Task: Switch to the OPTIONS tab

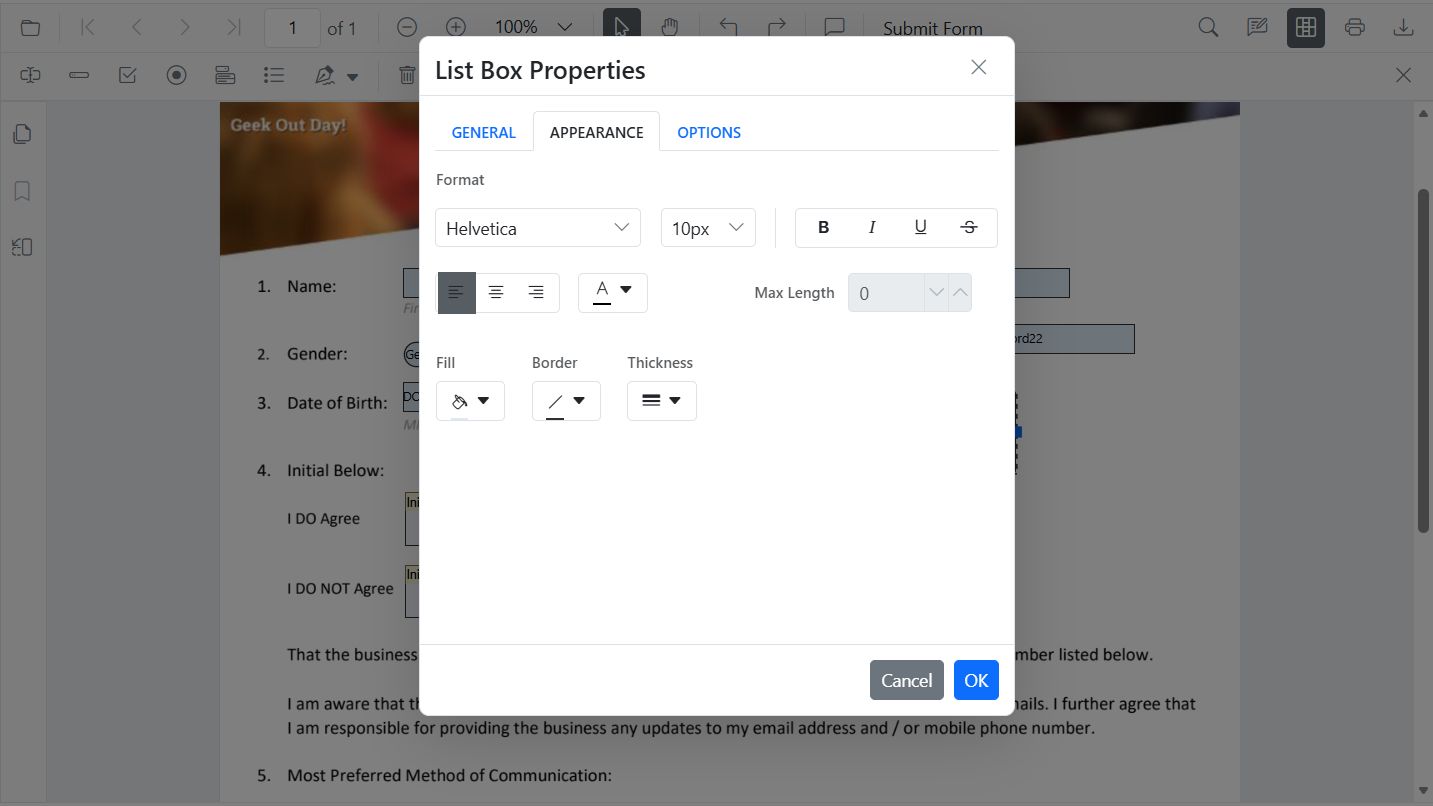Action: (x=709, y=131)
